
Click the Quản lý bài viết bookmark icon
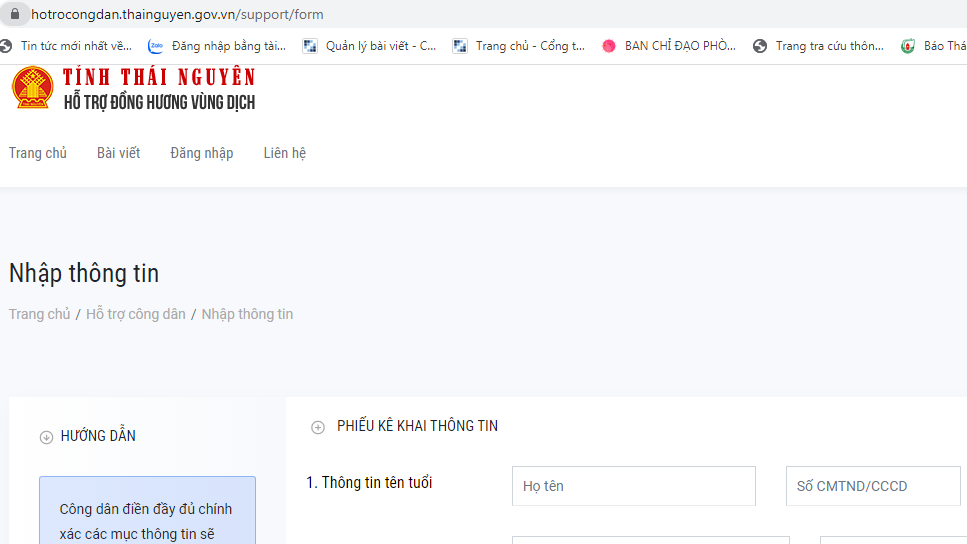(x=310, y=46)
